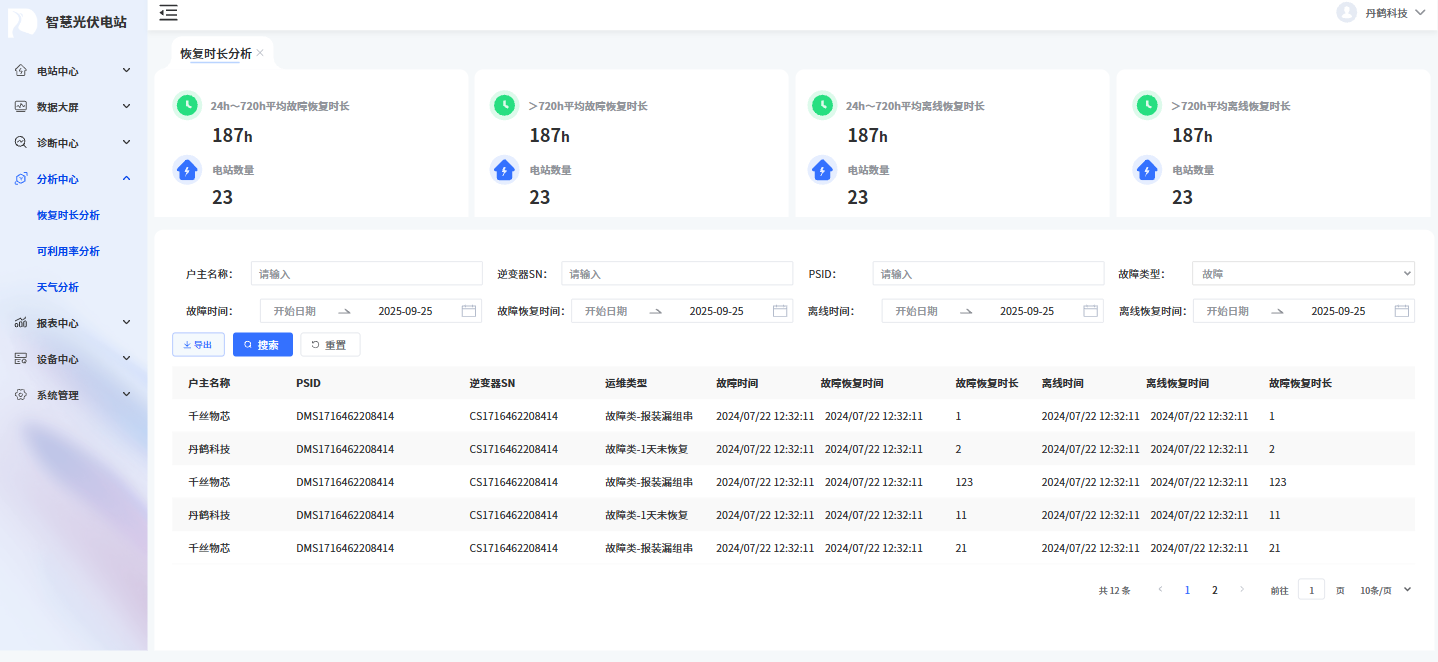
Task: Click the 户主名称 input field
Action: 368,273
